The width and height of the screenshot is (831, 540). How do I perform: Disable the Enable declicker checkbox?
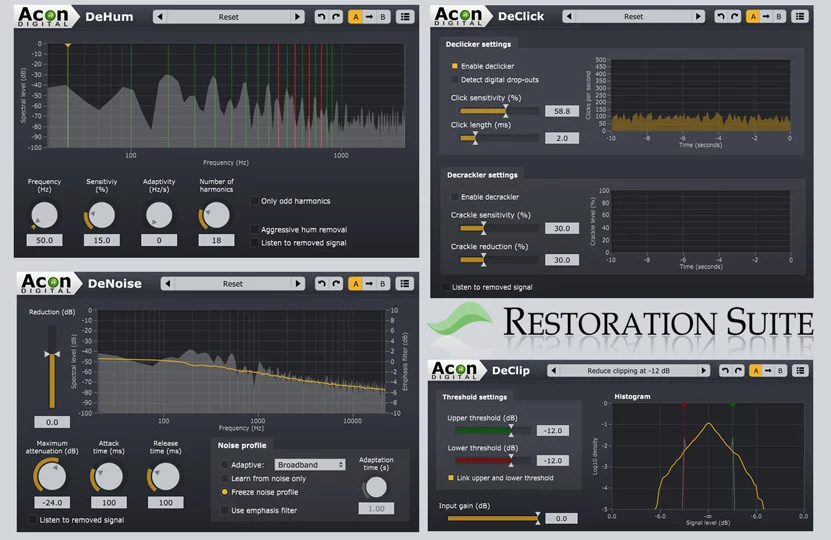(x=454, y=66)
